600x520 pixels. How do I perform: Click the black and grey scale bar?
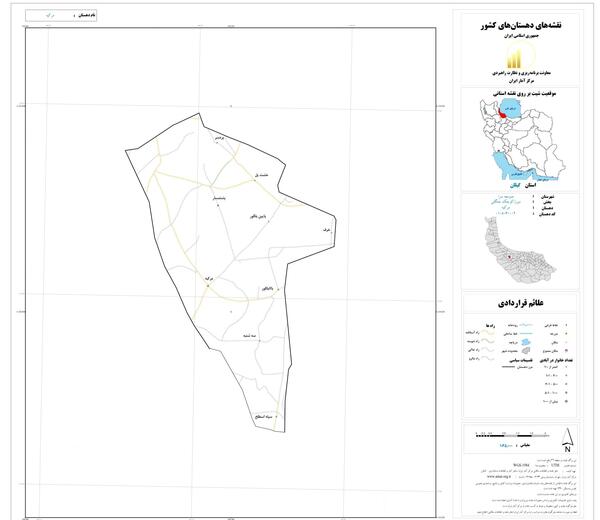[513, 435]
